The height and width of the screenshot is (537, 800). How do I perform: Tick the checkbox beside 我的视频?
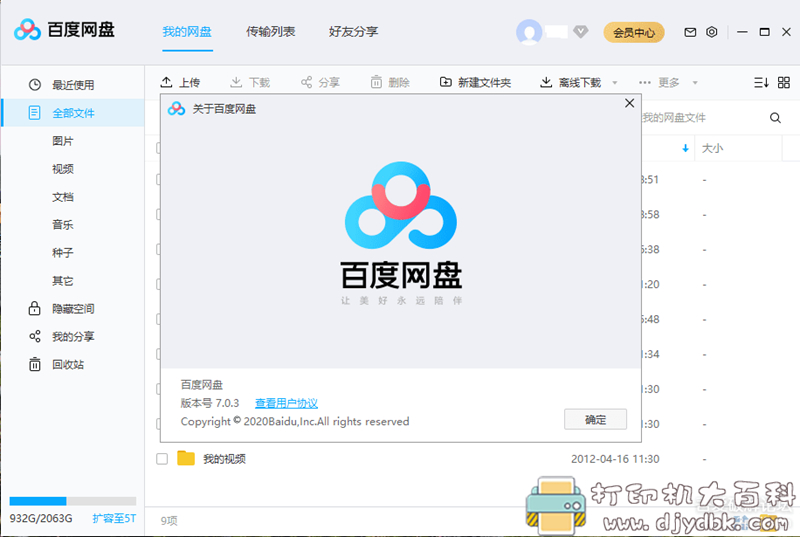pyautogui.click(x=162, y=458)
